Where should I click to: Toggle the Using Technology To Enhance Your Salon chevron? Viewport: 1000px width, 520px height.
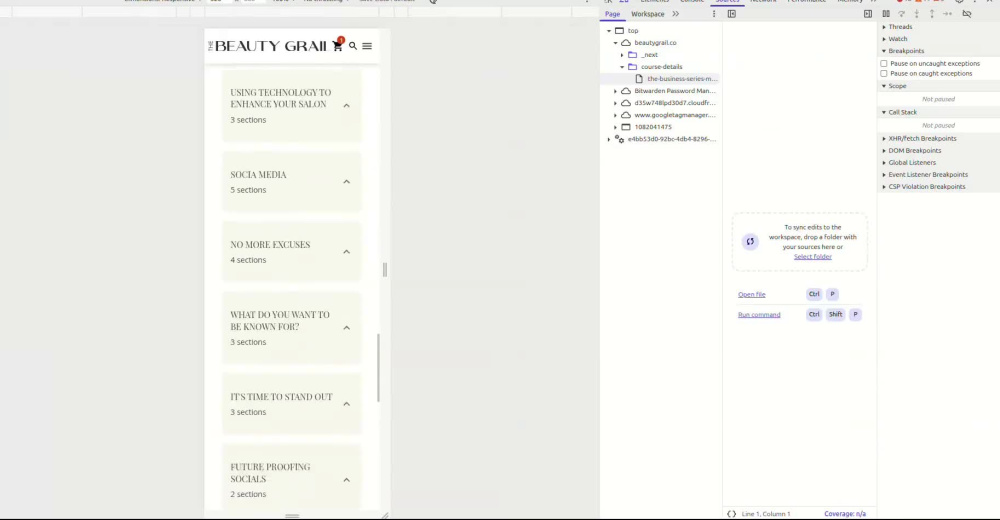[x=347, y=105]
